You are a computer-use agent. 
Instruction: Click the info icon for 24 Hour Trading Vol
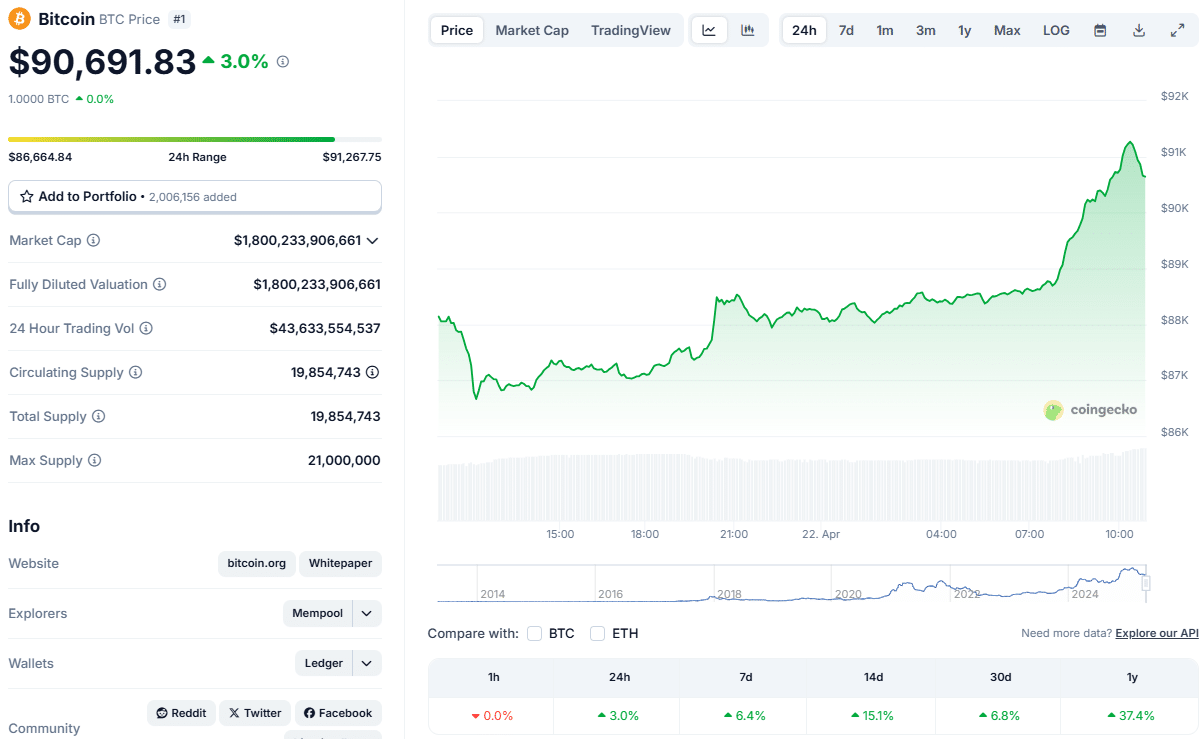(146, 329)
